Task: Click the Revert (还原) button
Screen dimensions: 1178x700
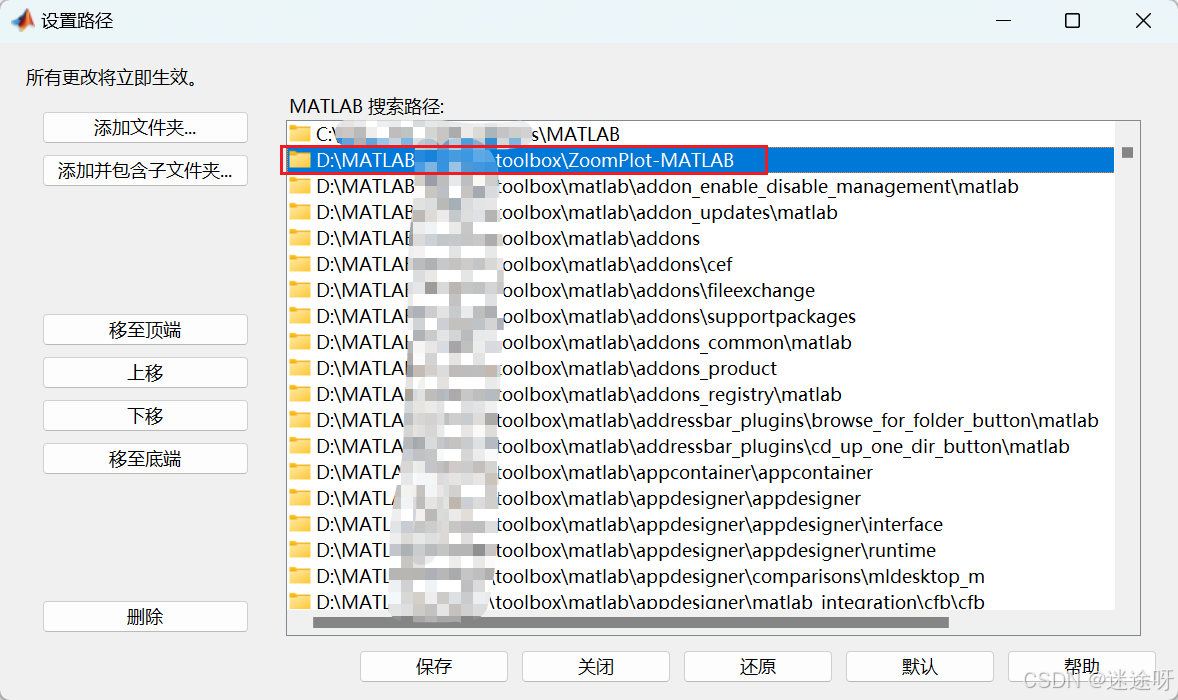Action: point(757,666)
